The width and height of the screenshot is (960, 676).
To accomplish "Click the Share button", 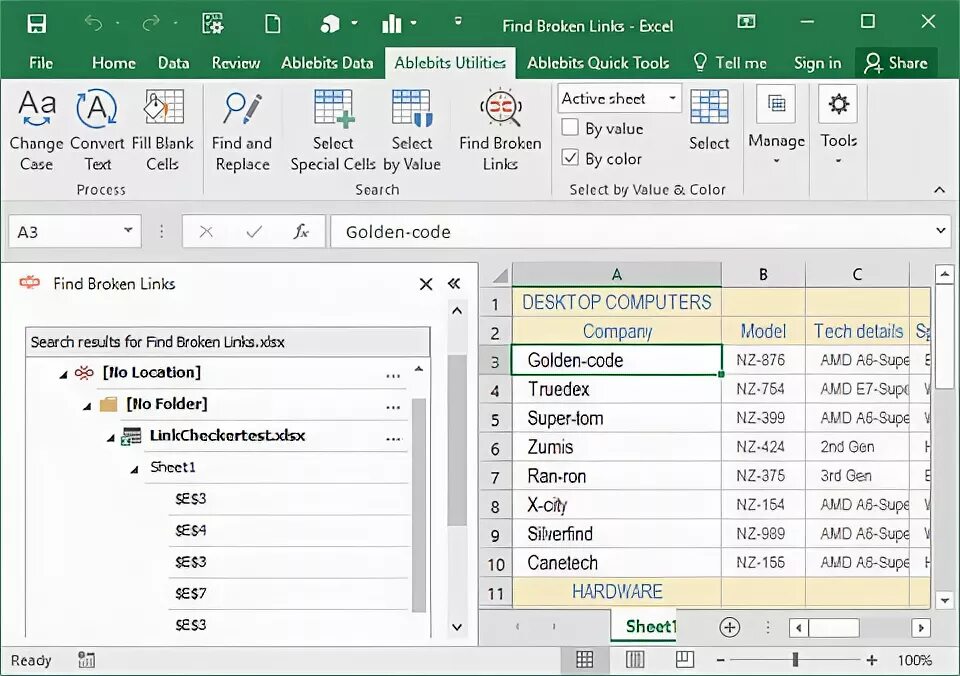I will (896, 62).
